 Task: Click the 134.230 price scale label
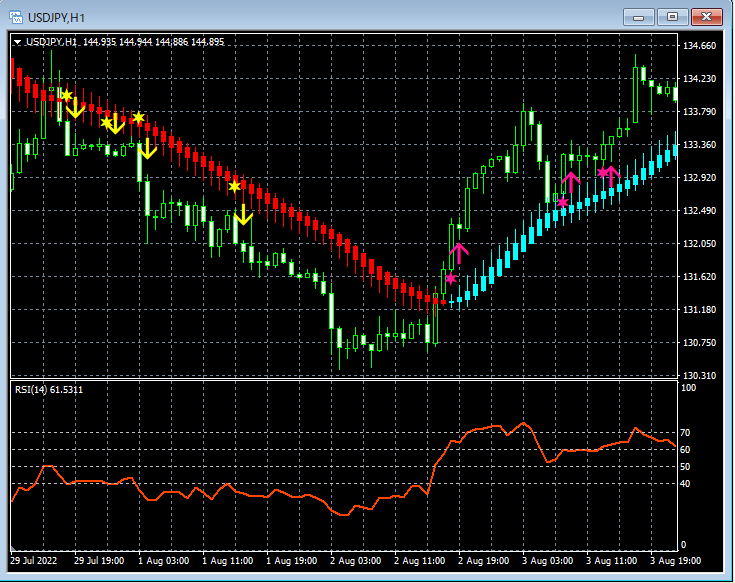(x=699, y=79)
